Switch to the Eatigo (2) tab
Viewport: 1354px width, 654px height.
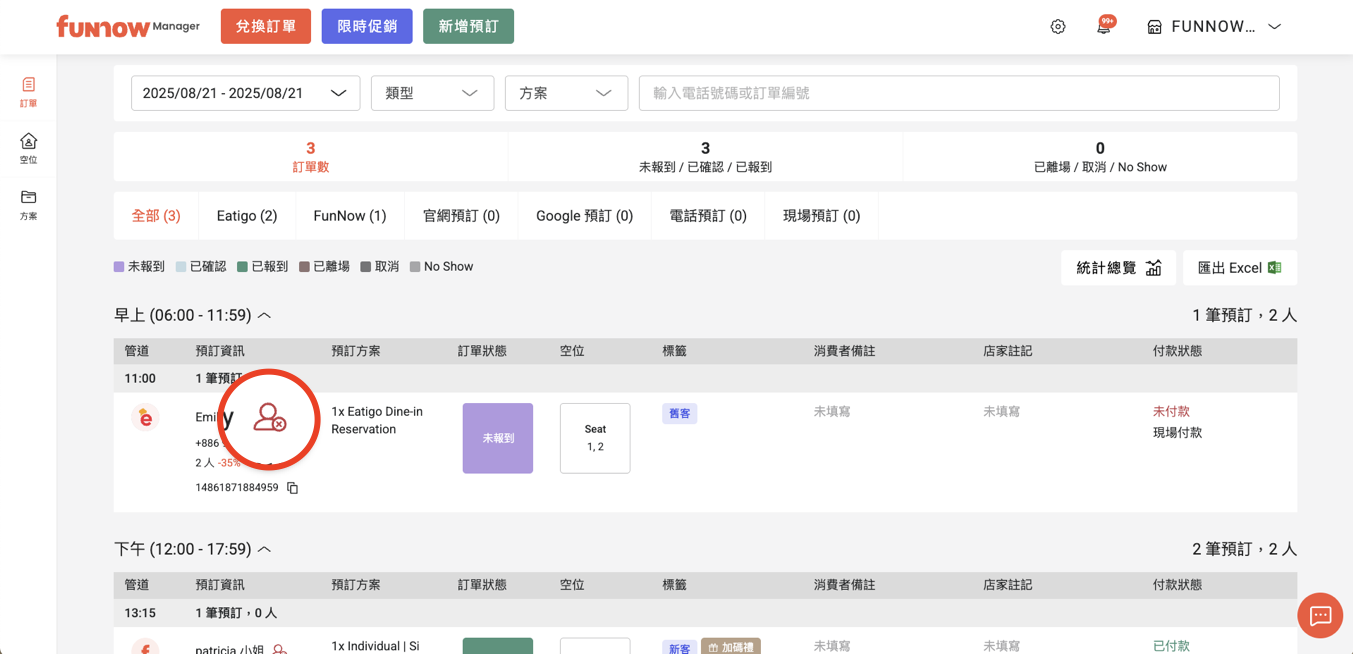247,216
